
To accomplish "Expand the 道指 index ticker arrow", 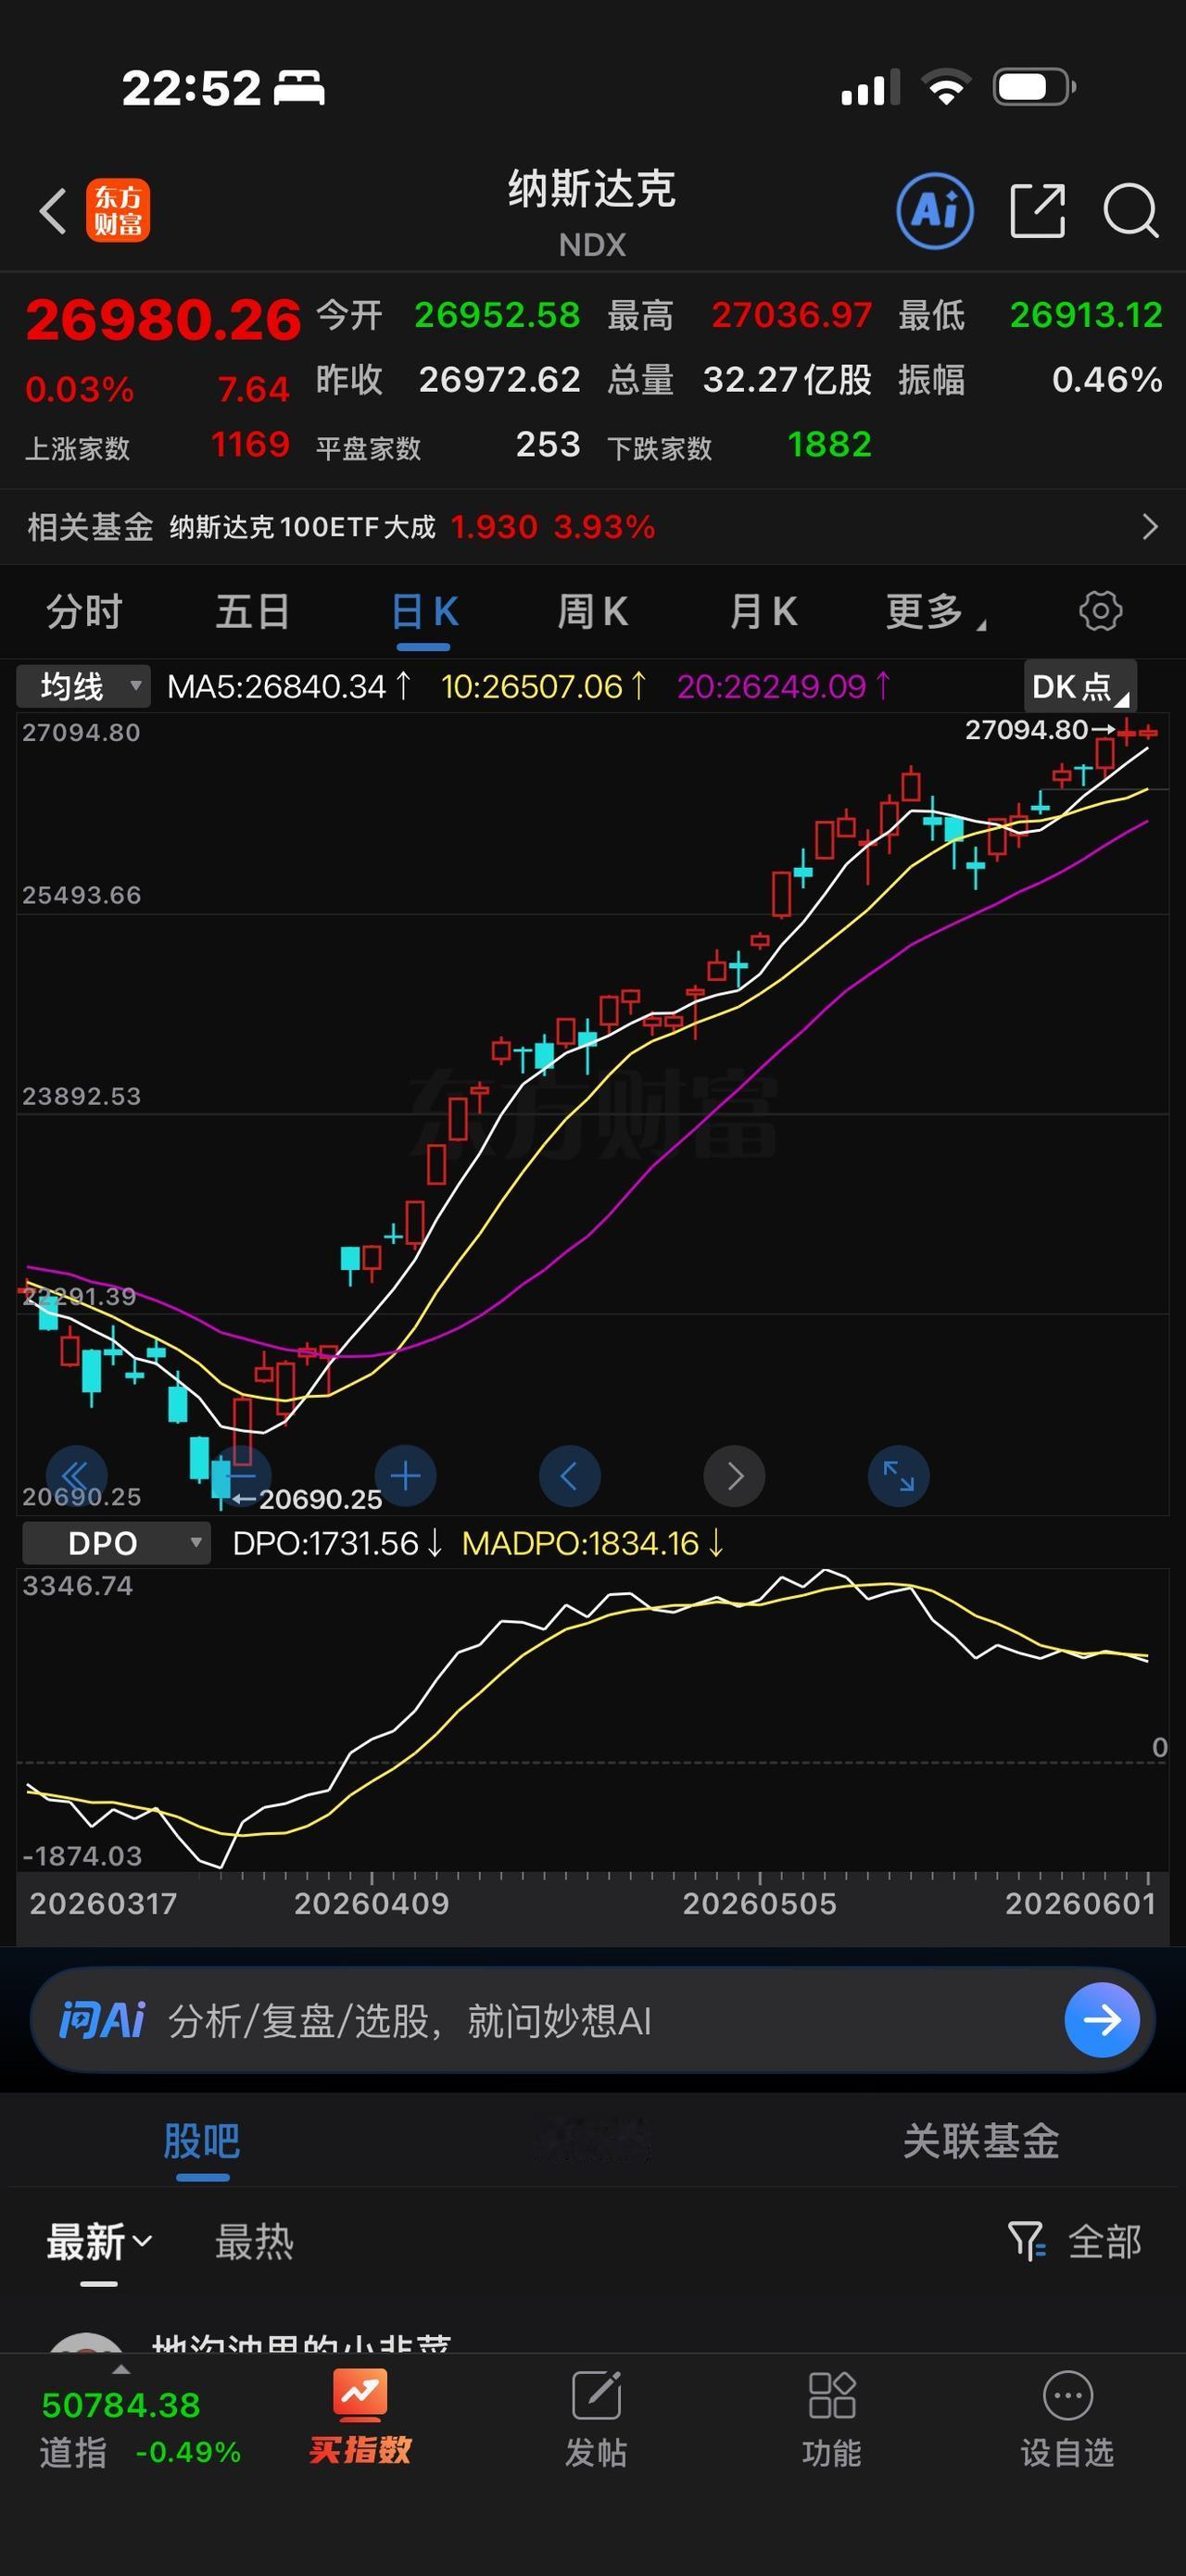I will click(x=121, y=2369).
